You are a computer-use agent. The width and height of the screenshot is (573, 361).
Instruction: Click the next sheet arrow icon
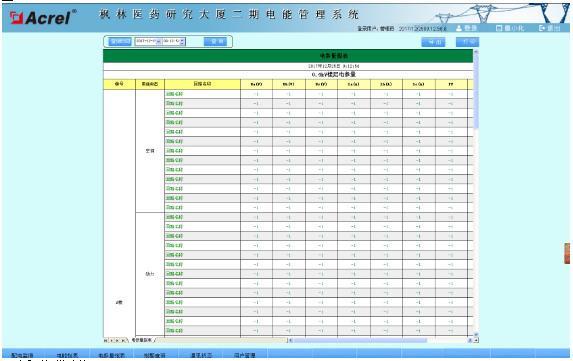[x=117, y=340]
